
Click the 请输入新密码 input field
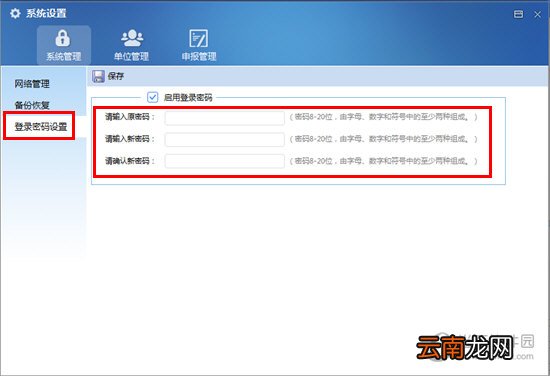point(224,139)
